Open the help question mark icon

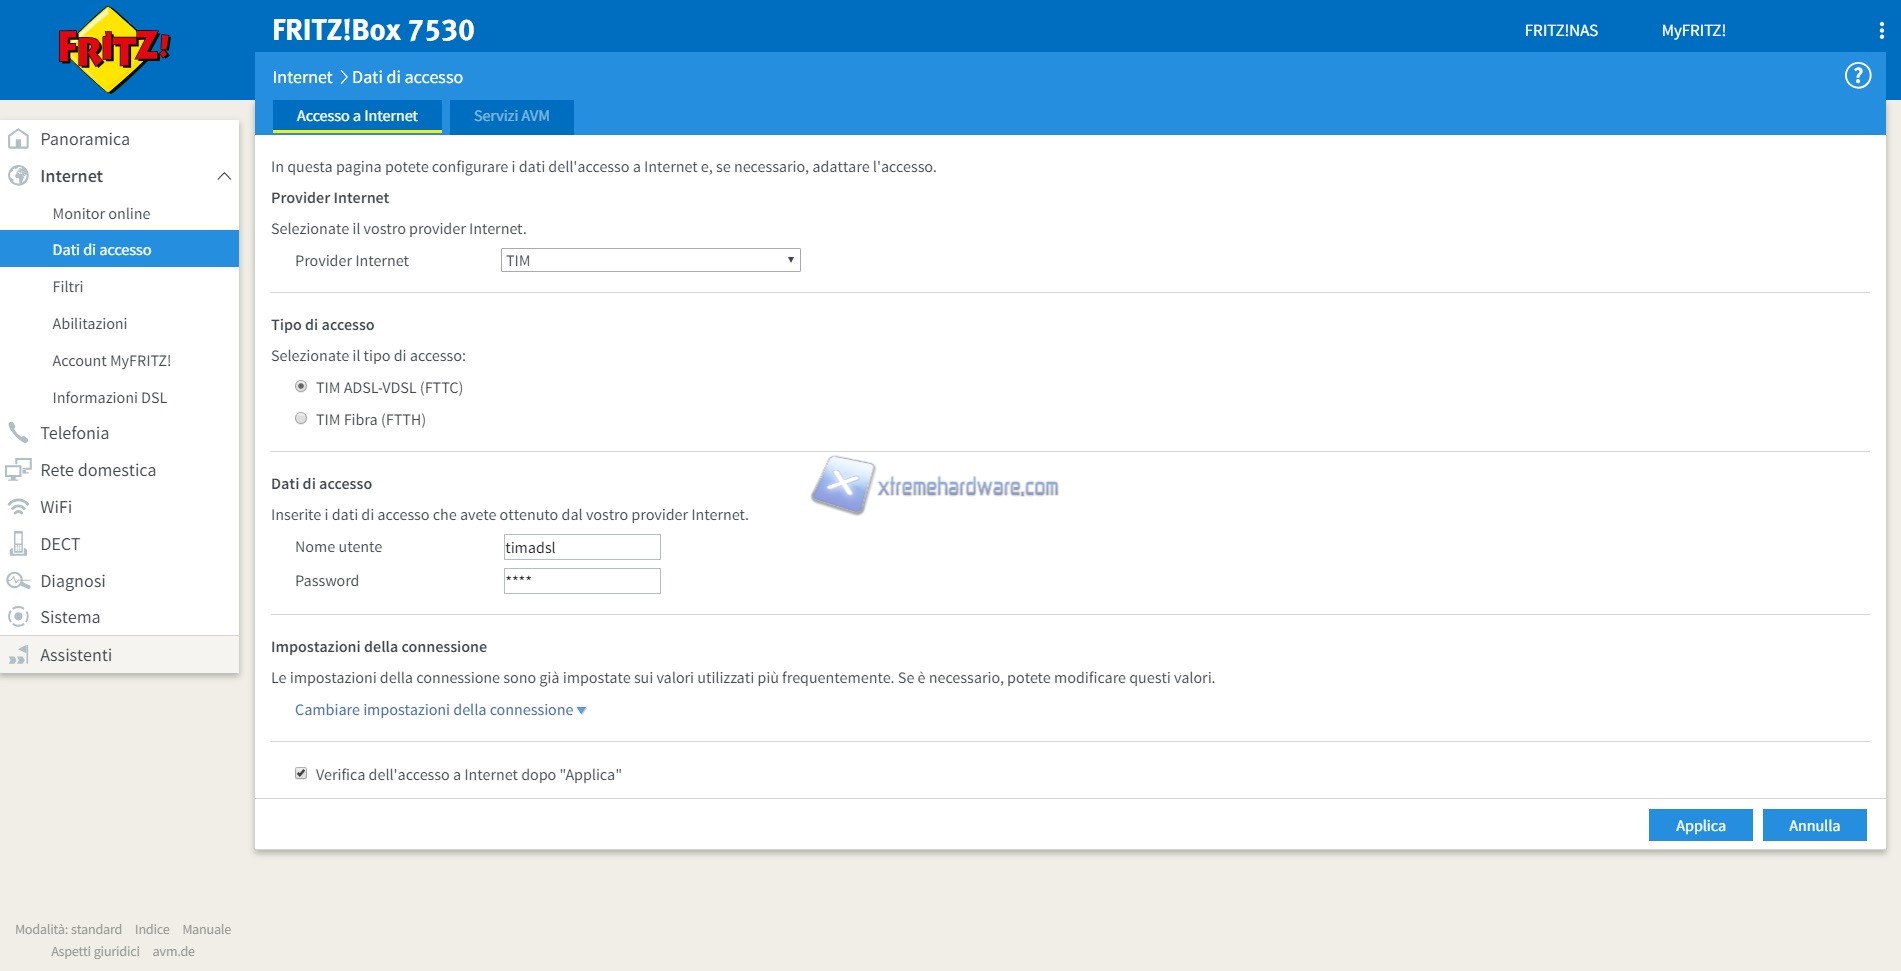tap(1857, 76)
